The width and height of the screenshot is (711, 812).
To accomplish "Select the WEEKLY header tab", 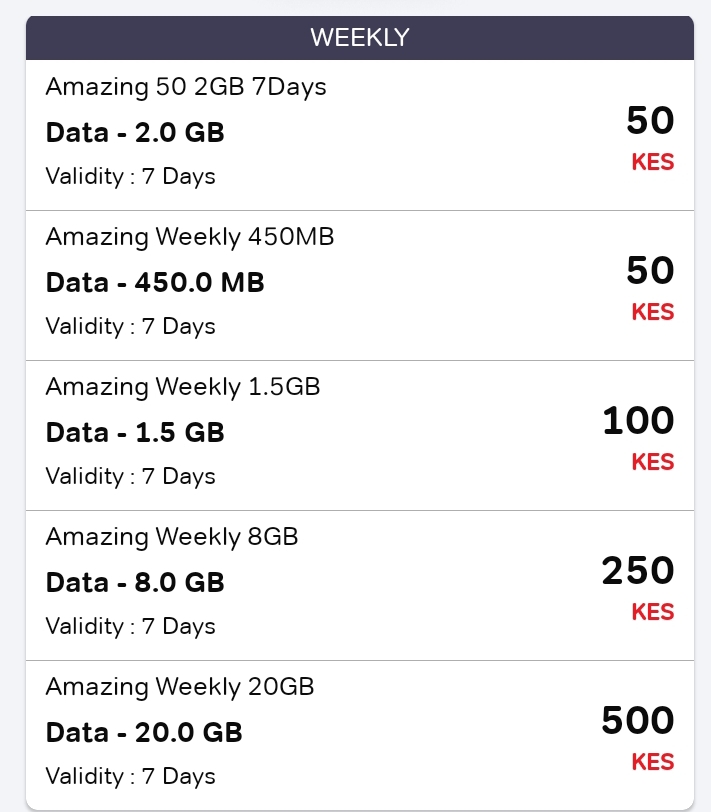I will point(360,37).
